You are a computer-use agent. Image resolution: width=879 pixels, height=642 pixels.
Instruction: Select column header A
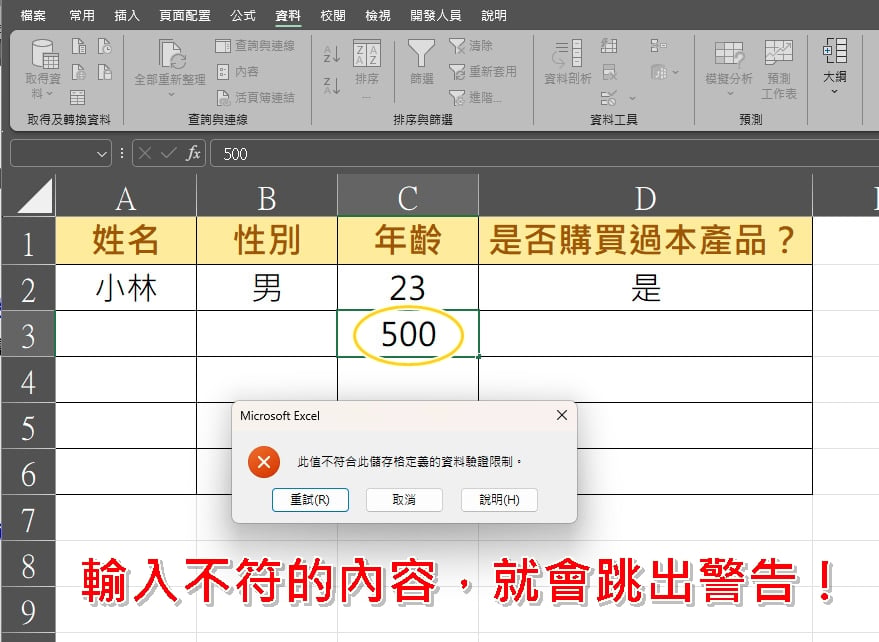(x=126, y=197)
